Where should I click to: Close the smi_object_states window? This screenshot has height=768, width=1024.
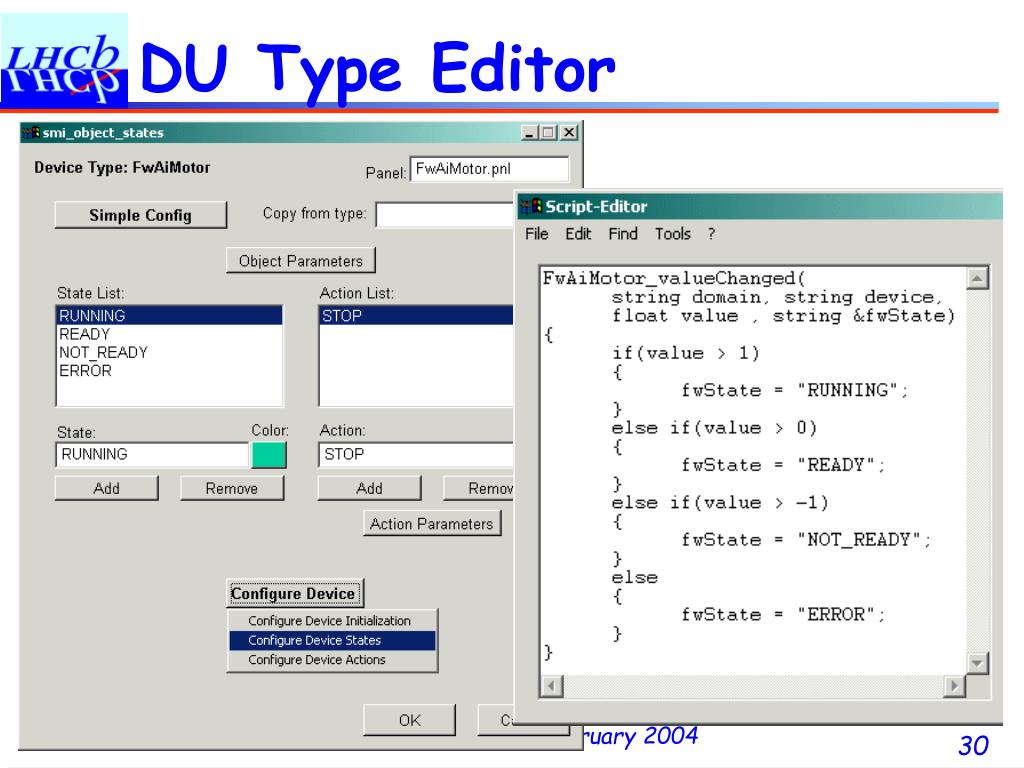coord(569,133)
